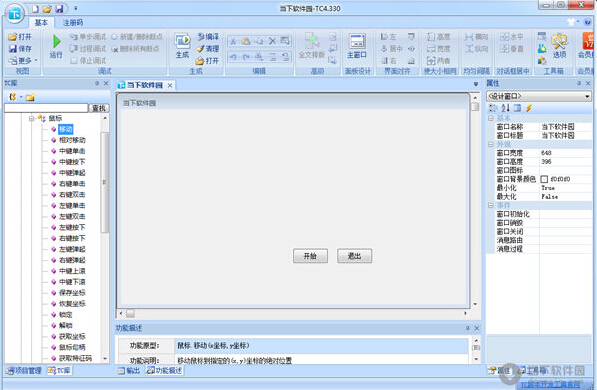Click the 窗口宽度 value 648
Viewport: 597px width, 390px height.
(x=546, y=153)
